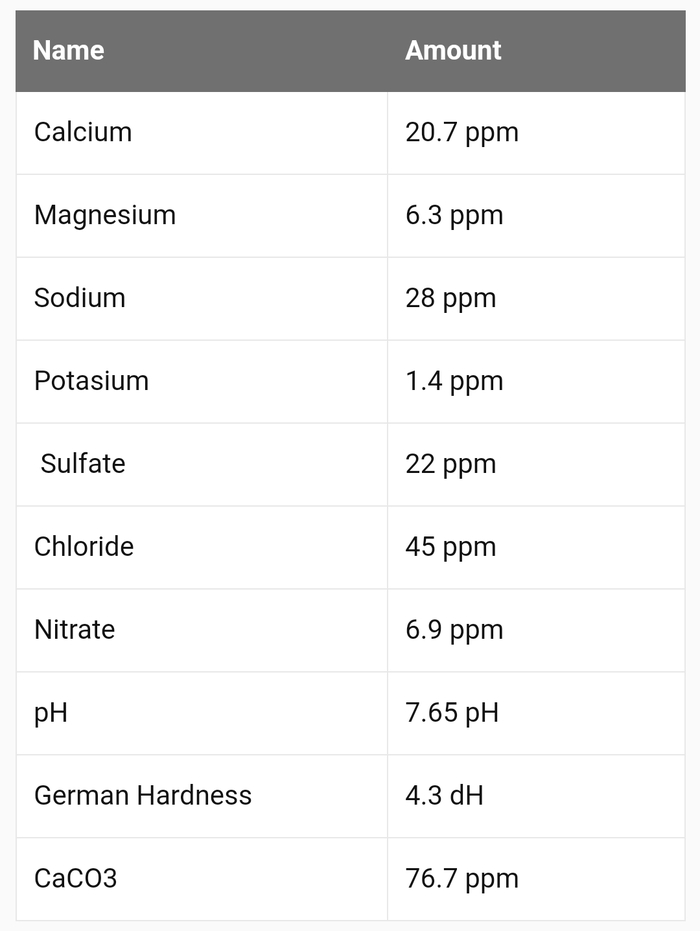Screen dimensions: 700x931
Task: Select the German Hardness row label
Action: tap(143, 796)
